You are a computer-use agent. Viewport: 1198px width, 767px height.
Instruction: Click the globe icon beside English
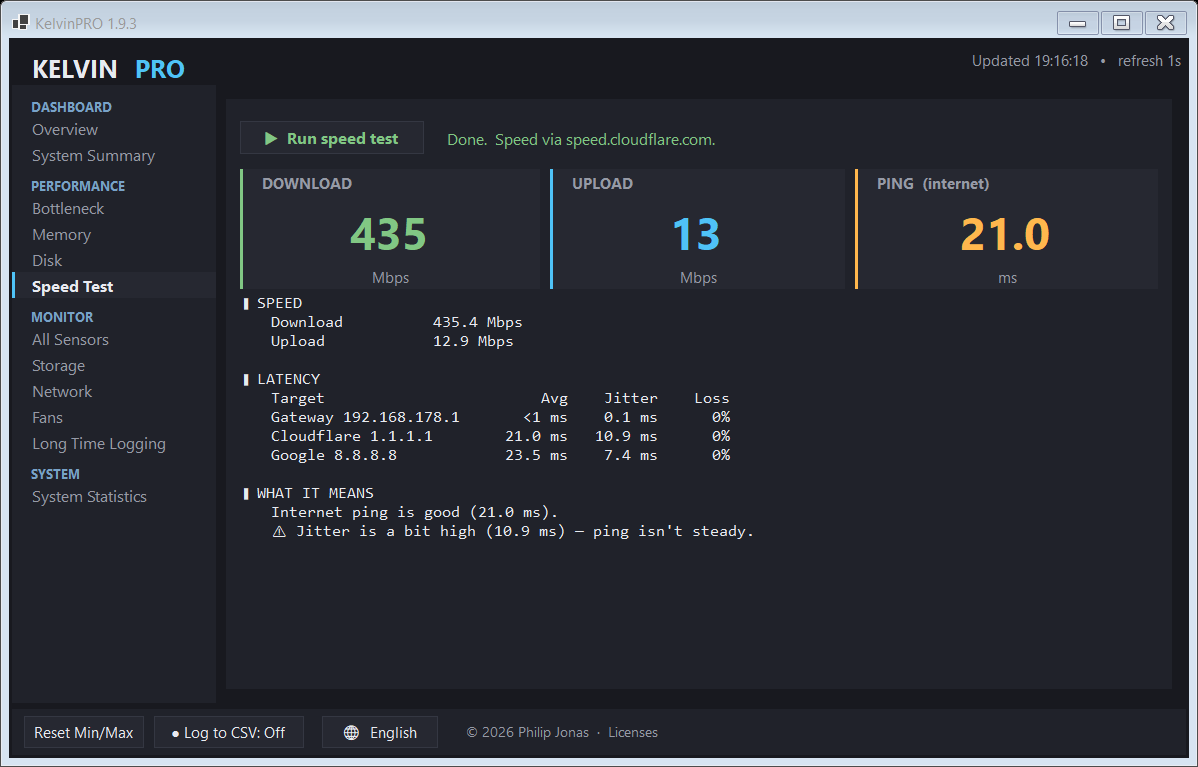[351, 733]
